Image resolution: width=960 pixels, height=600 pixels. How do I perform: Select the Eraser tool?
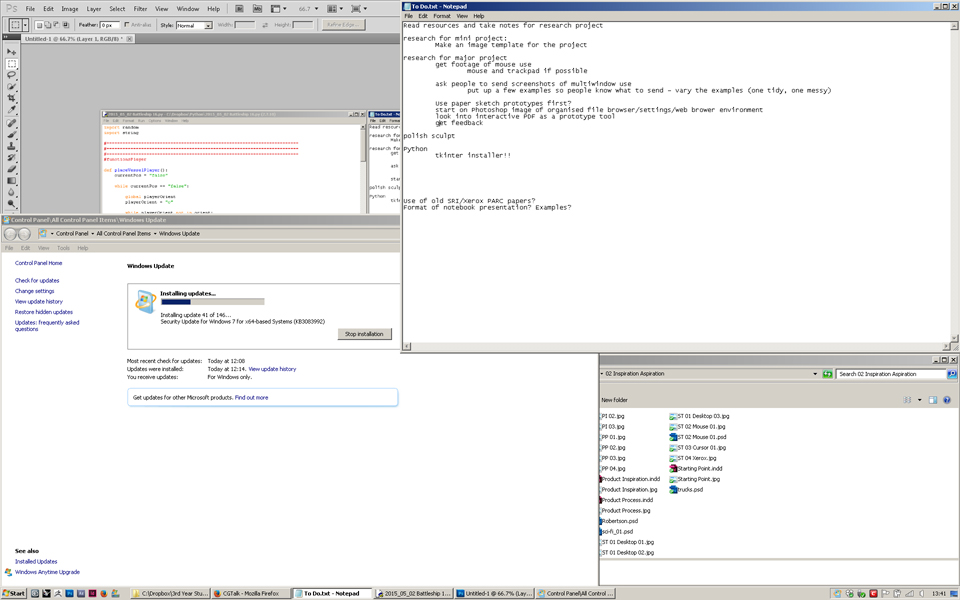tap(12, 169)
